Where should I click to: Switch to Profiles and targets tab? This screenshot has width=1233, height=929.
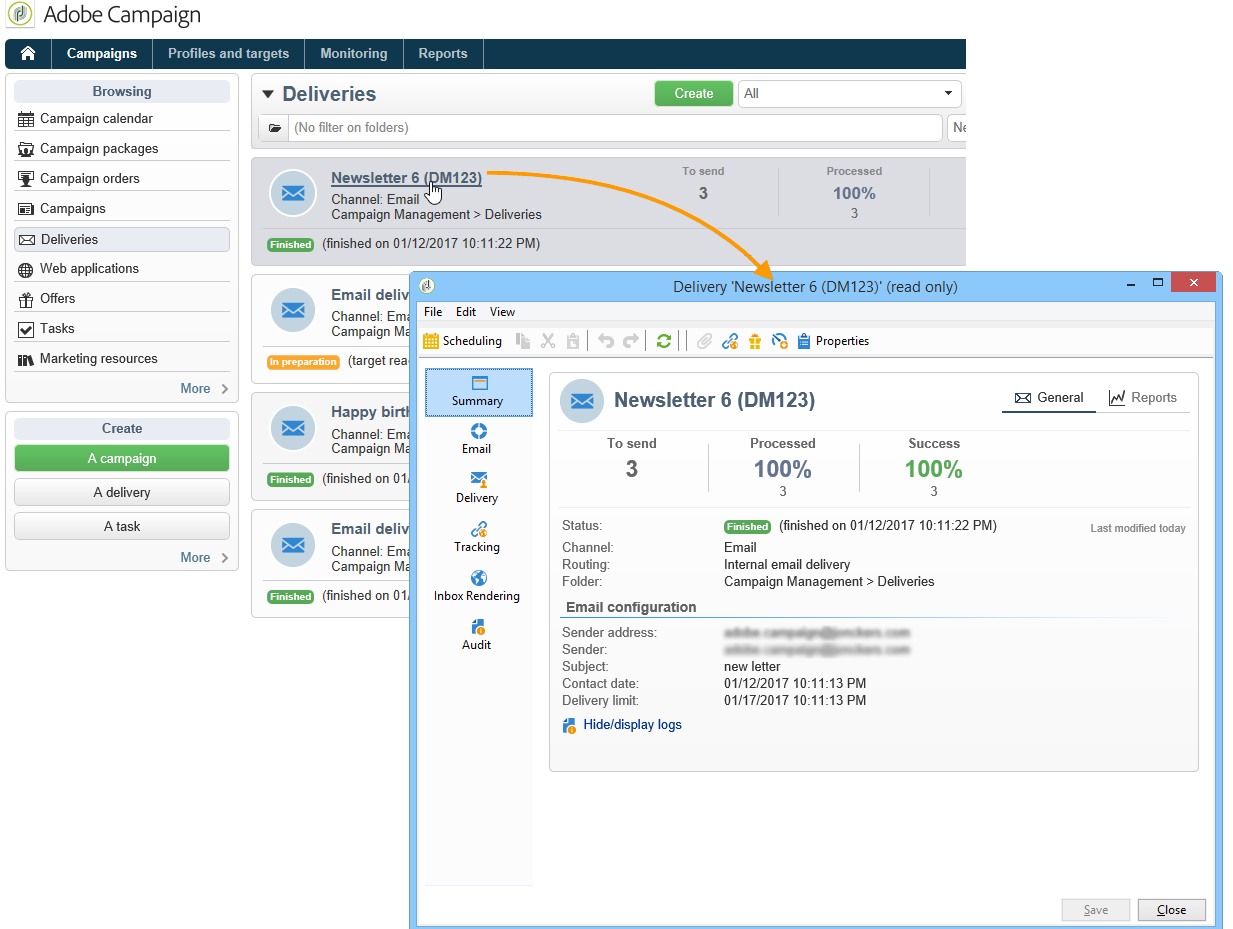[x=228, y=54]
